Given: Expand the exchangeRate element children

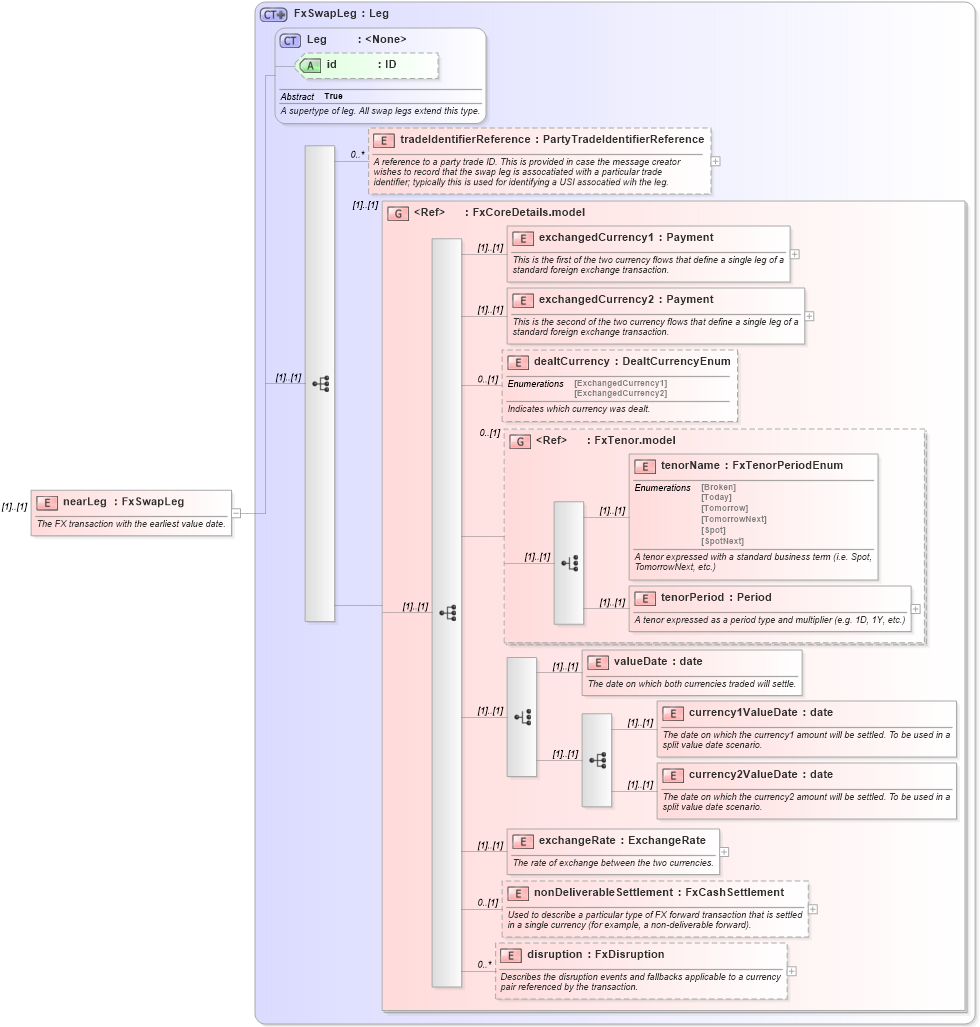Looking at the screenshot, I should 722,852.
